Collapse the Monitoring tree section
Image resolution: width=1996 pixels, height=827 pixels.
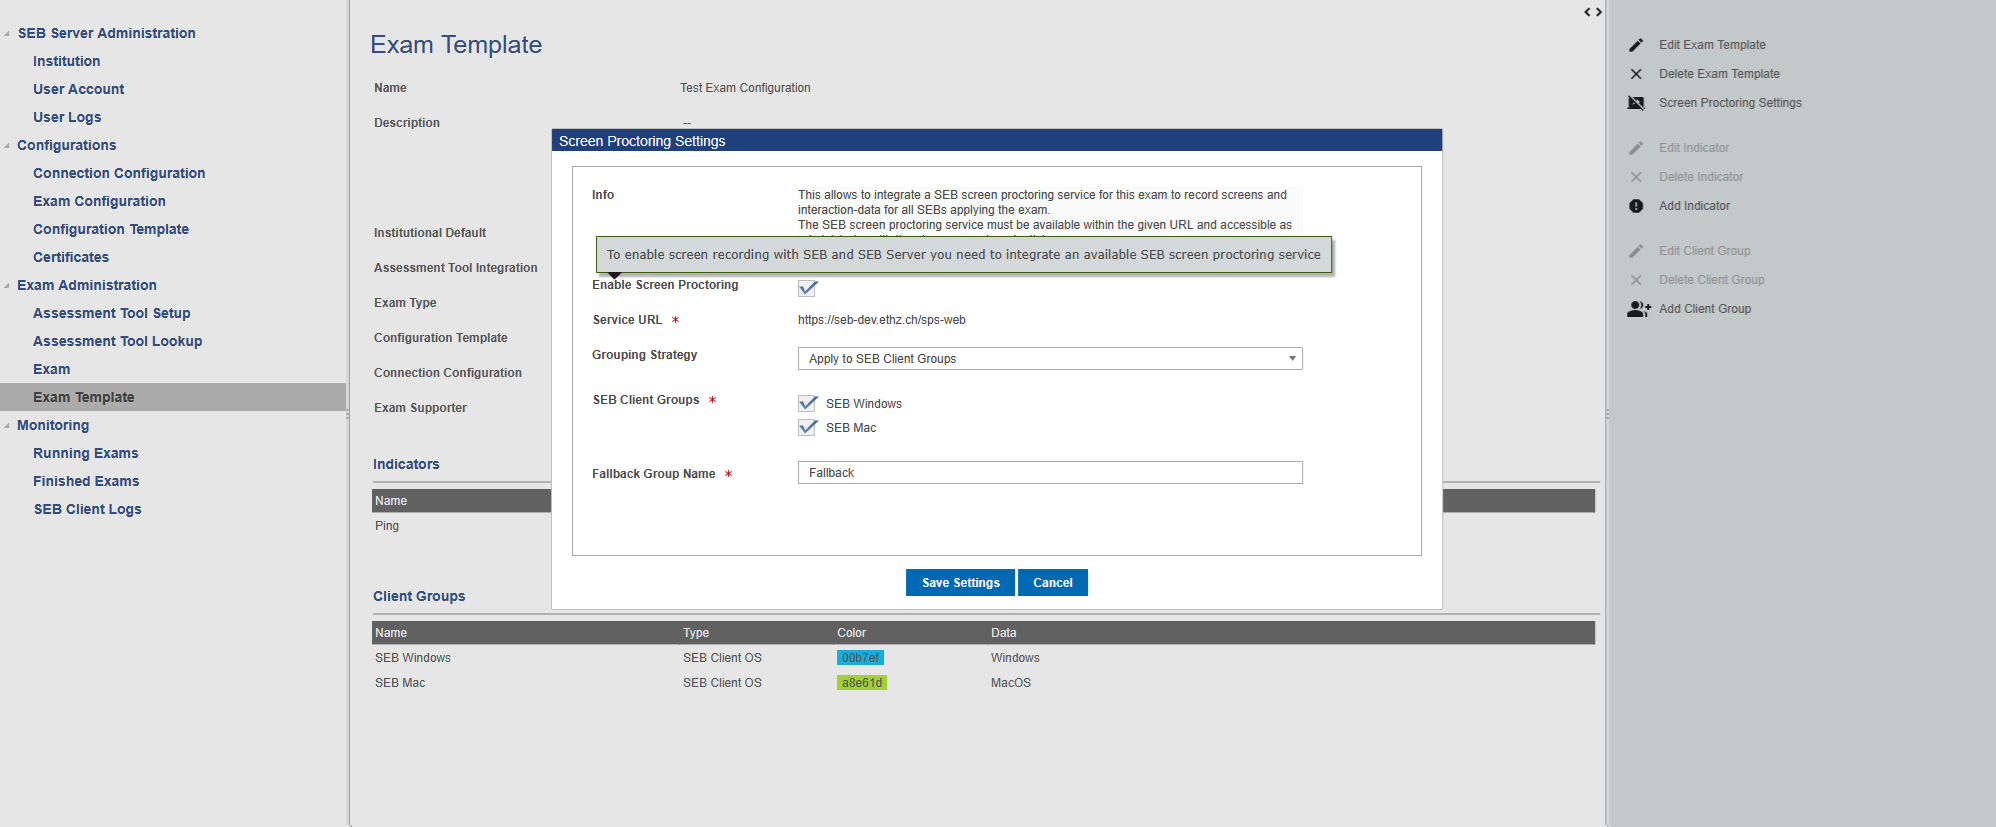(x=7, y=425)
